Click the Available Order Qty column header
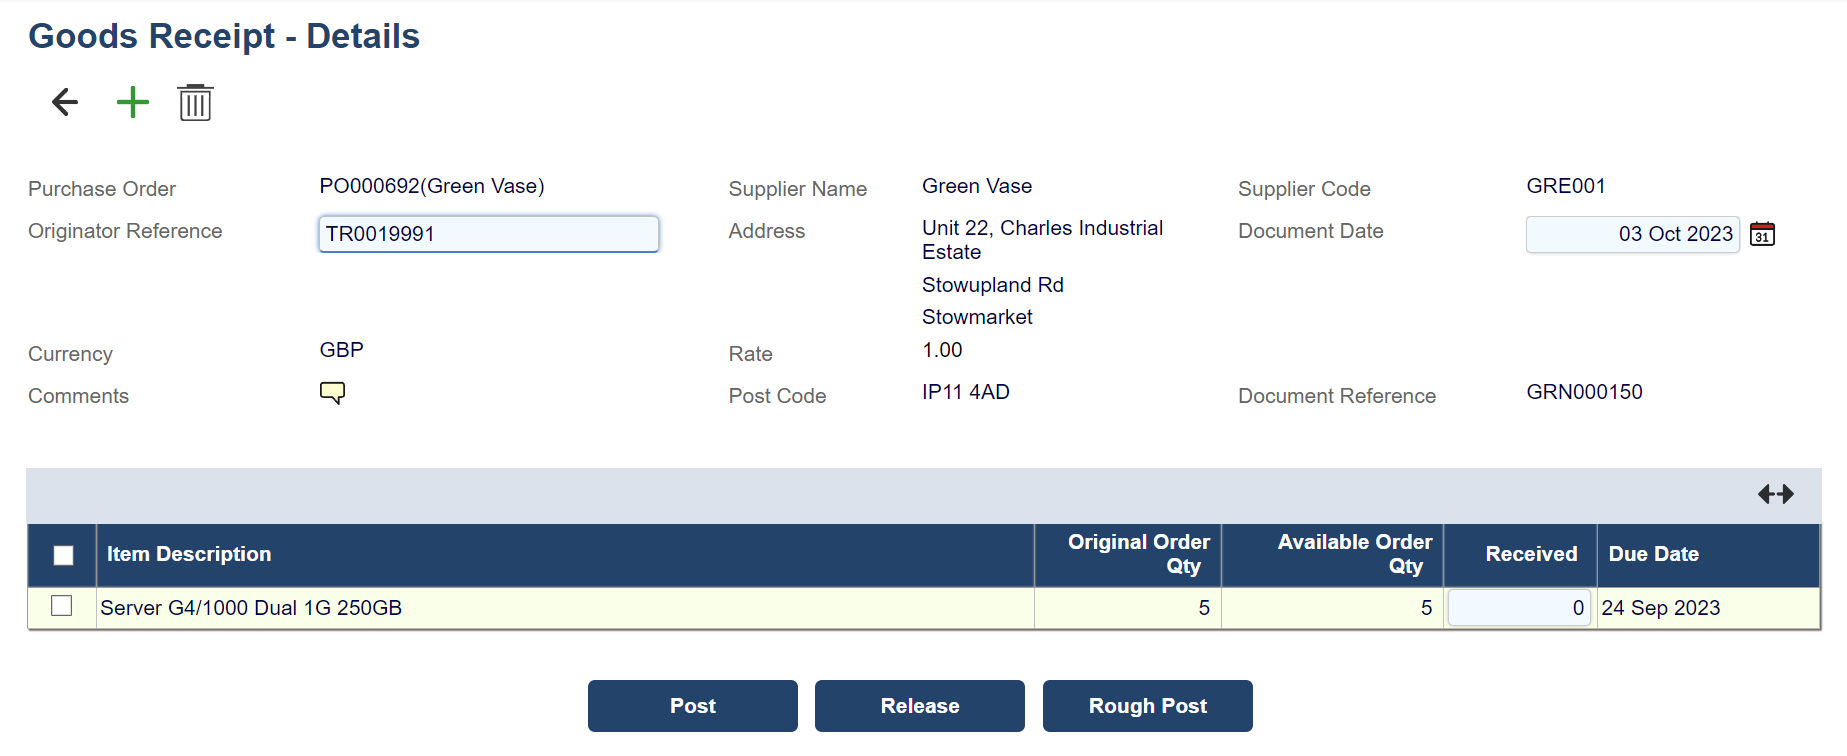 tap(1354, 554)
